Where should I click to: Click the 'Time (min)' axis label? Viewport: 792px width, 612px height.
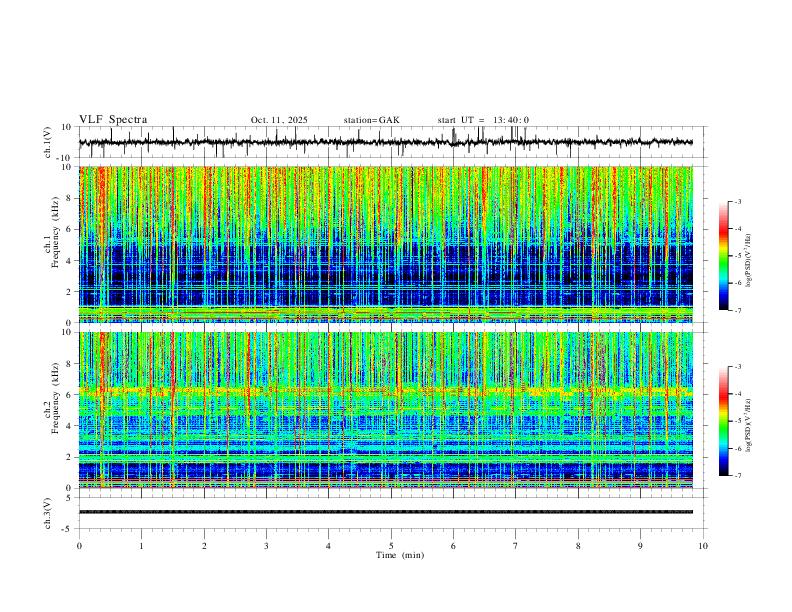(x=400, y=555)
